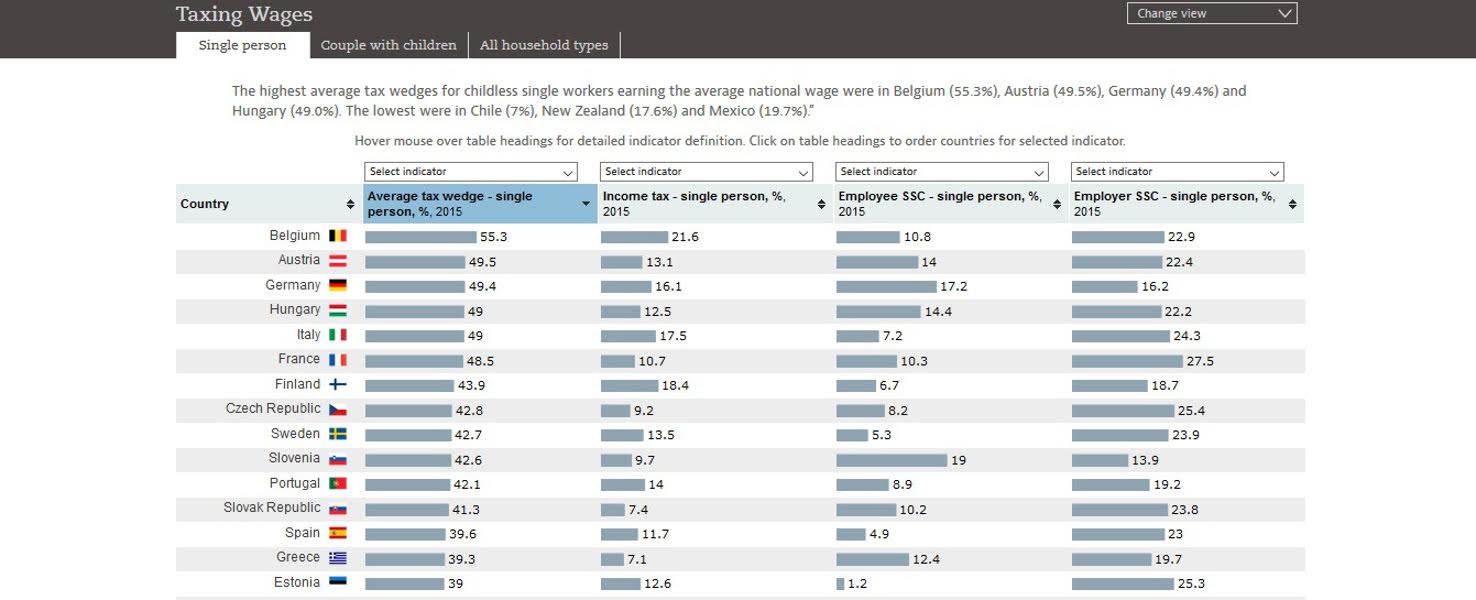Click the Greece flag icon
This screenshot has width=1476, height=600.
[338, 558]
